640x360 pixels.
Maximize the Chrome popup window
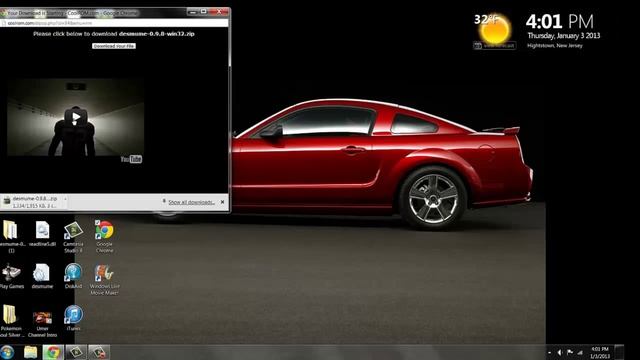(204, 12)
